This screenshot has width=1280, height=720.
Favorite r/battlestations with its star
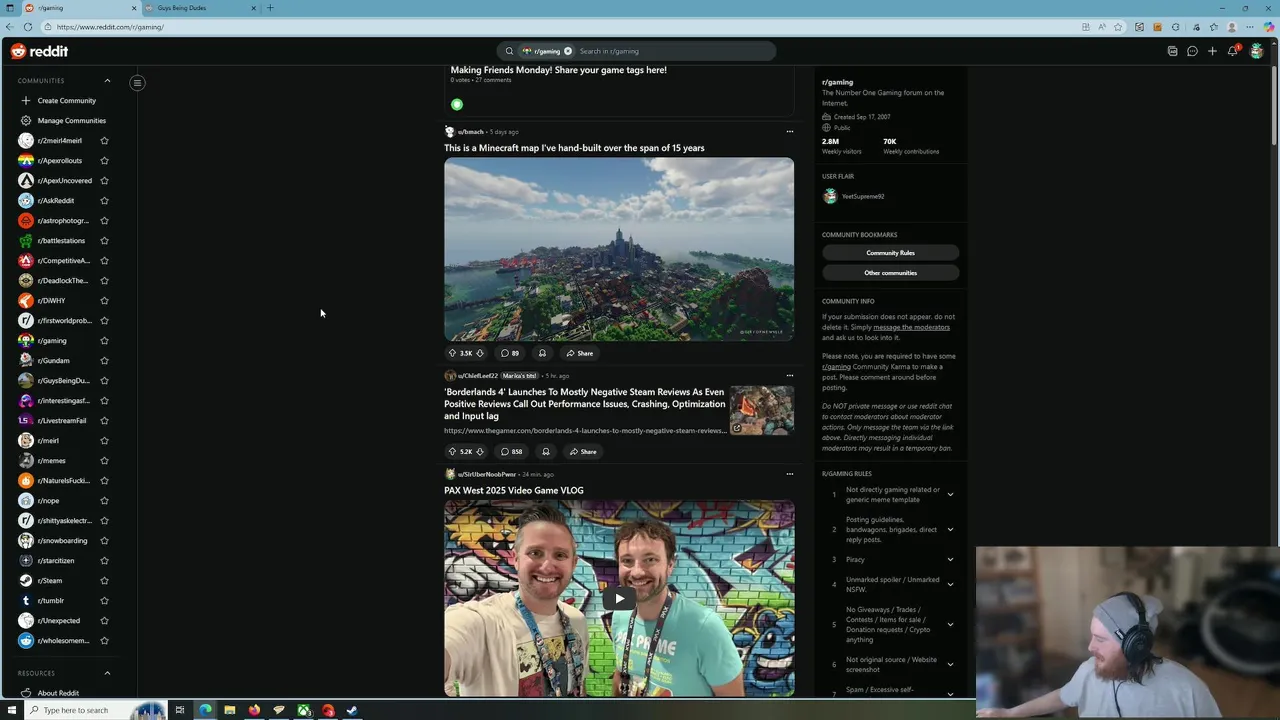click(x=104, y=240)
